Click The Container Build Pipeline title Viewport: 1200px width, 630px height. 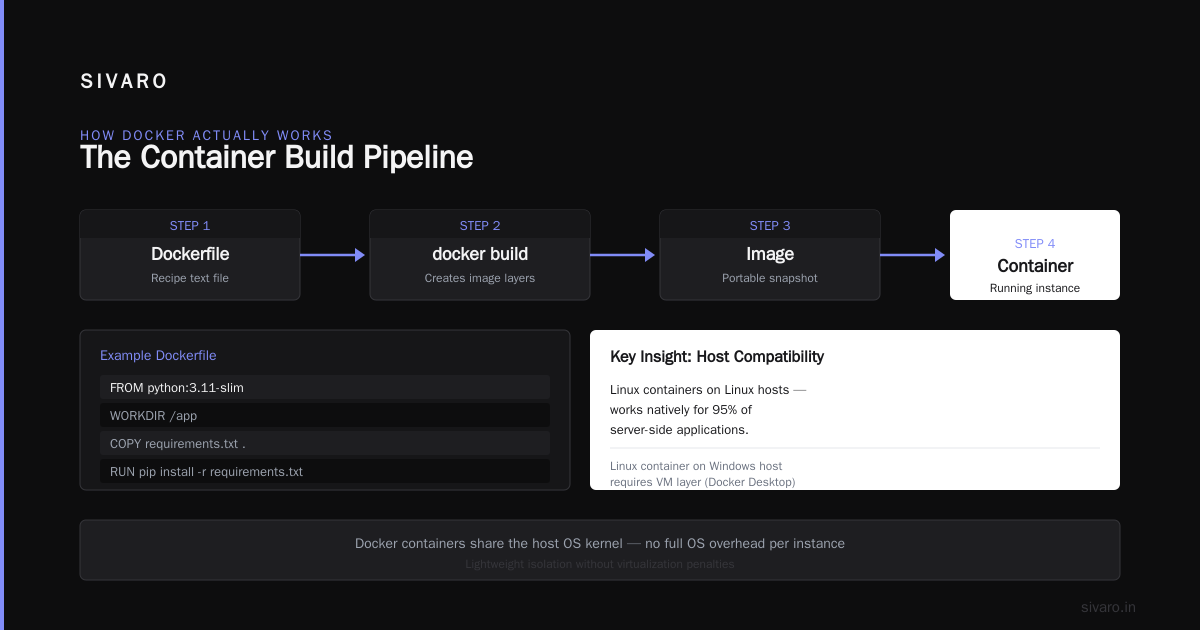pos(277,157)
